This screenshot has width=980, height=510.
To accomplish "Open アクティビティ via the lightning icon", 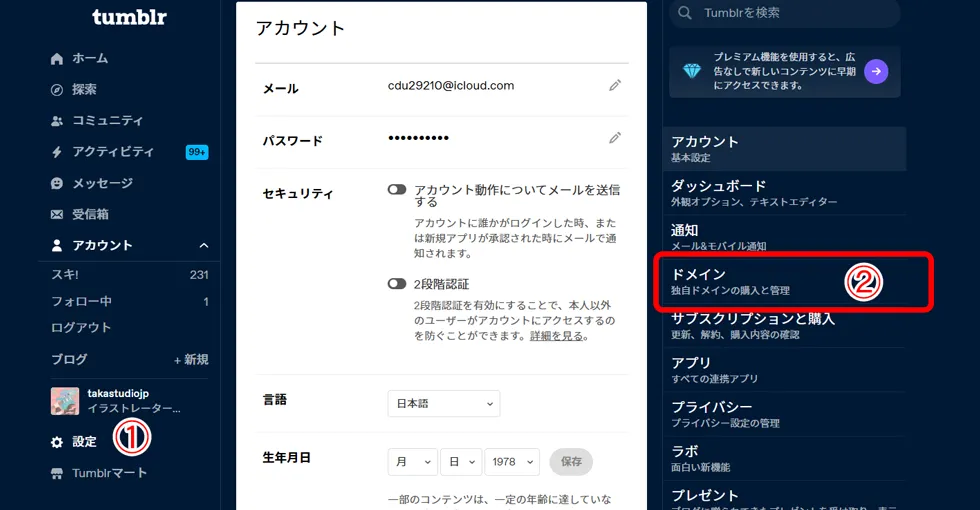I will click(x=57, y=152).
